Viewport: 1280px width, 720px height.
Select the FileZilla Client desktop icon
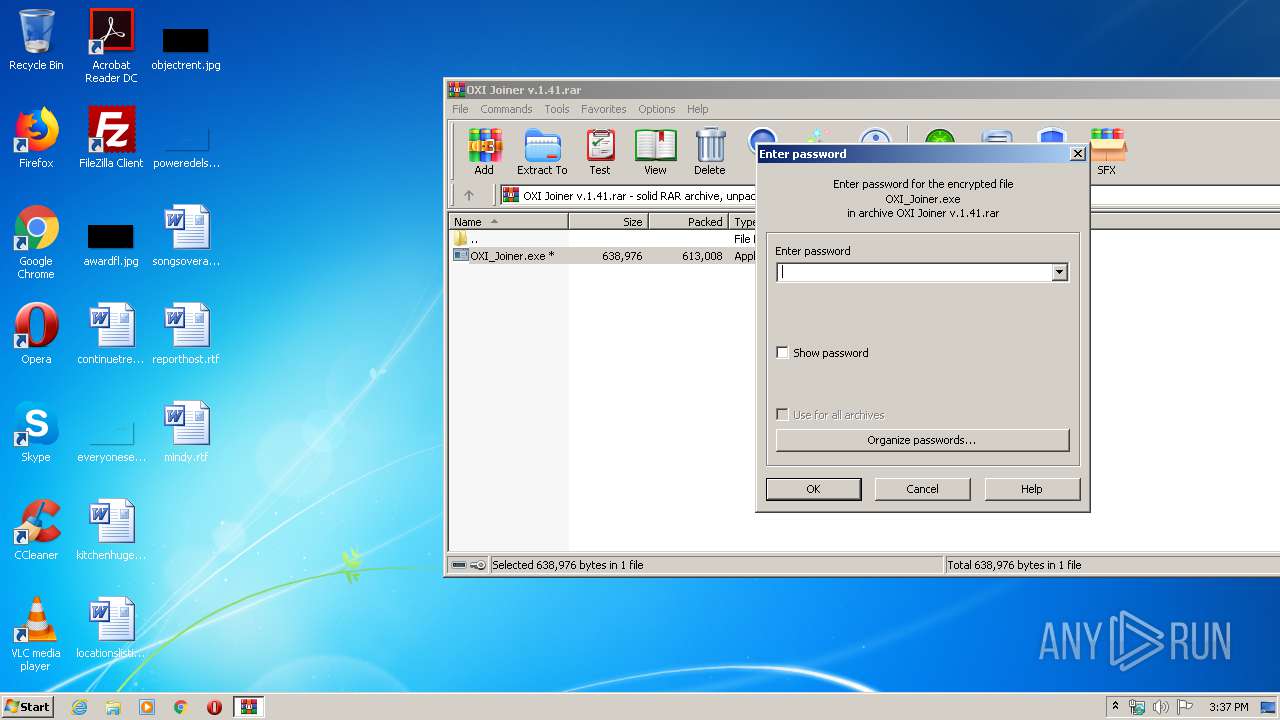click(111, 138)
